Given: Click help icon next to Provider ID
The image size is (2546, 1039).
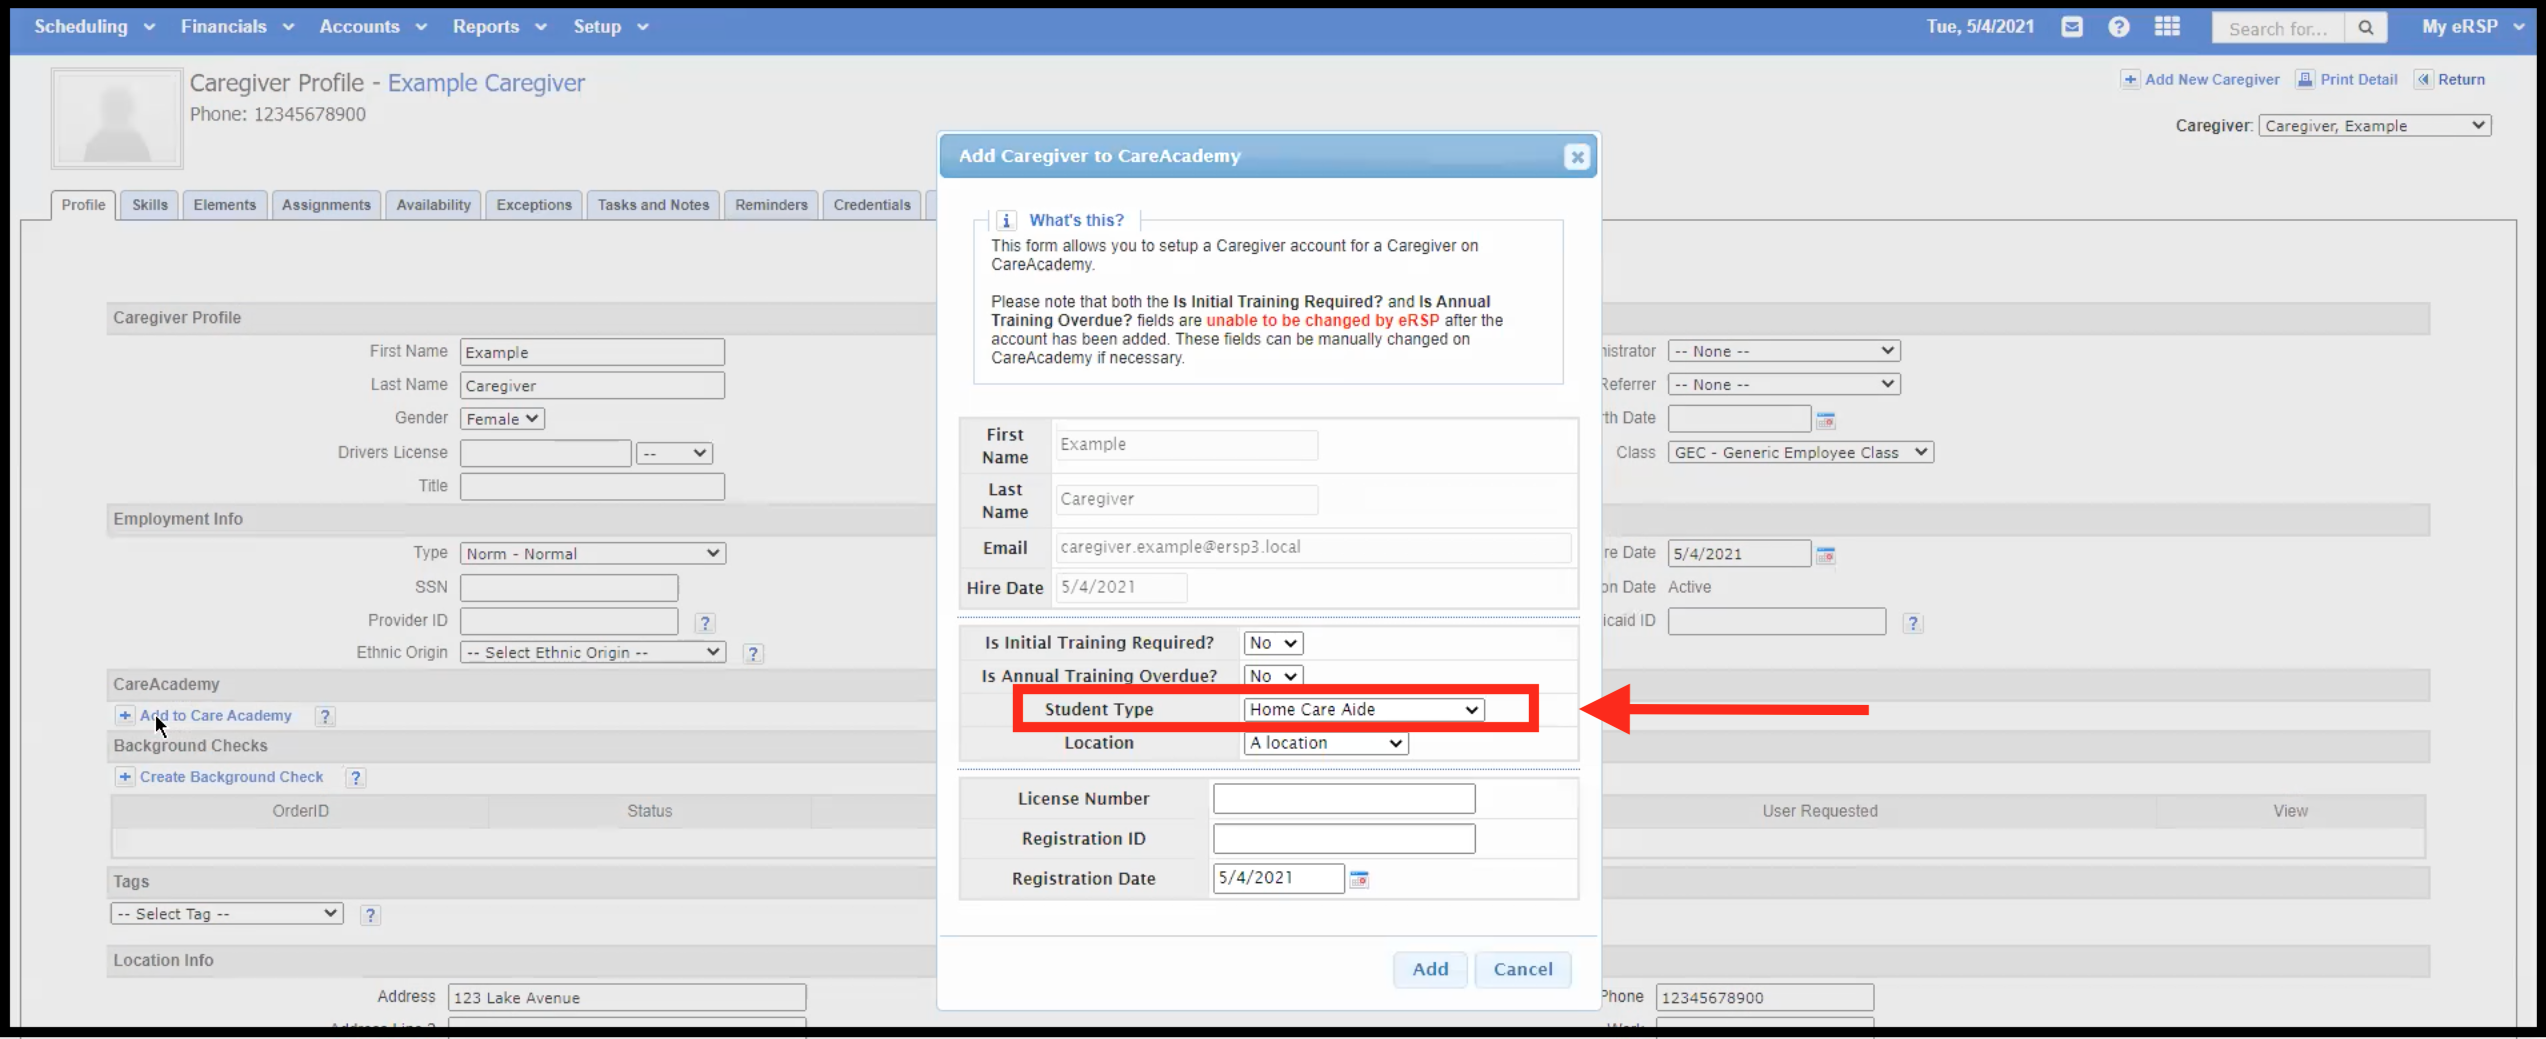Looking at the screenshot, I should click(704, 623).
